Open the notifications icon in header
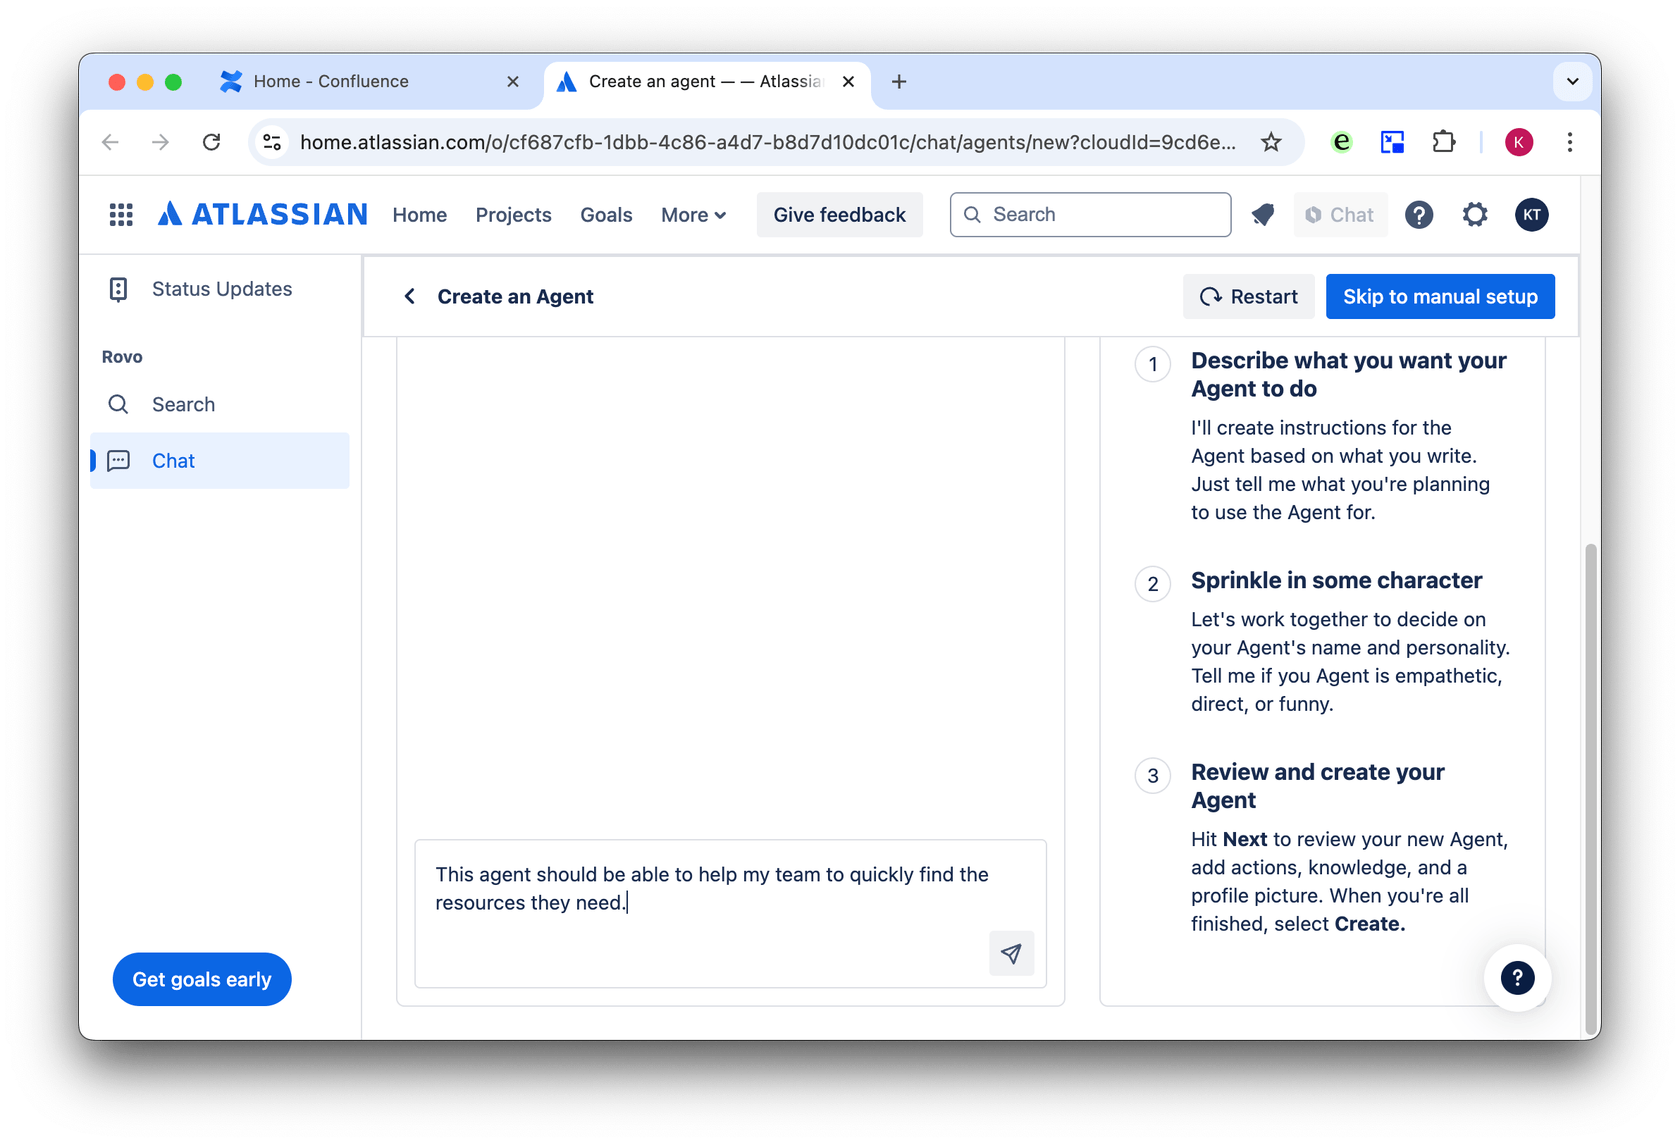This screenshot has height=1144, width=1680. [x=1263, y=215]
